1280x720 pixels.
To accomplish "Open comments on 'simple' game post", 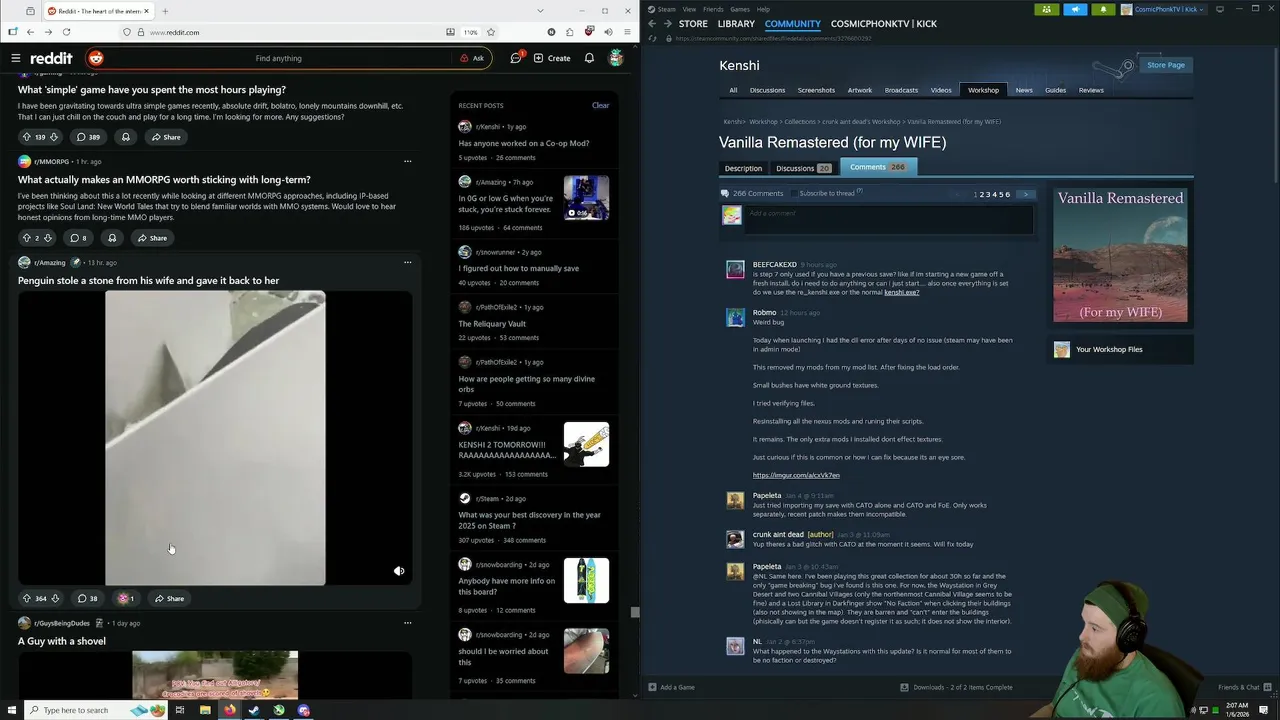I will 88,137.
